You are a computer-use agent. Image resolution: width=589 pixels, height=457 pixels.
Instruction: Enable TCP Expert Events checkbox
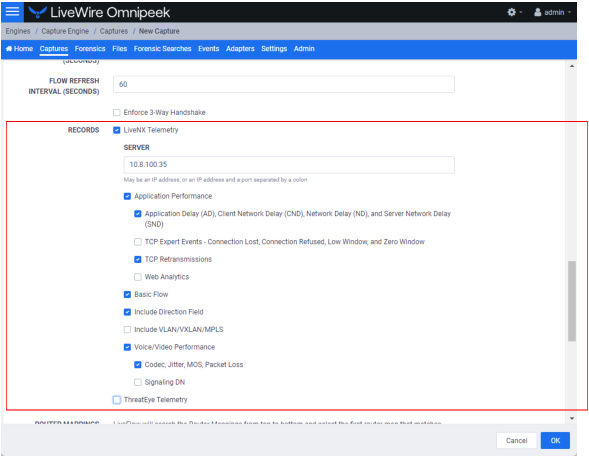138,242
